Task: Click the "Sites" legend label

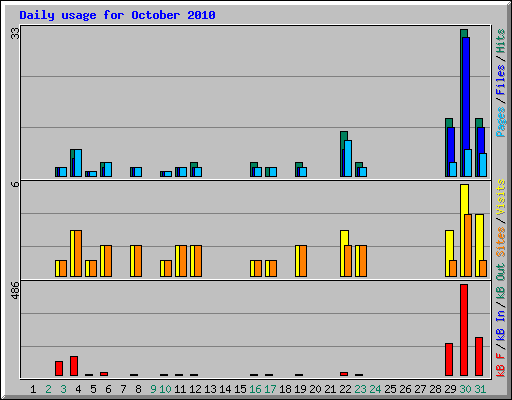Action: pos(501,242)
